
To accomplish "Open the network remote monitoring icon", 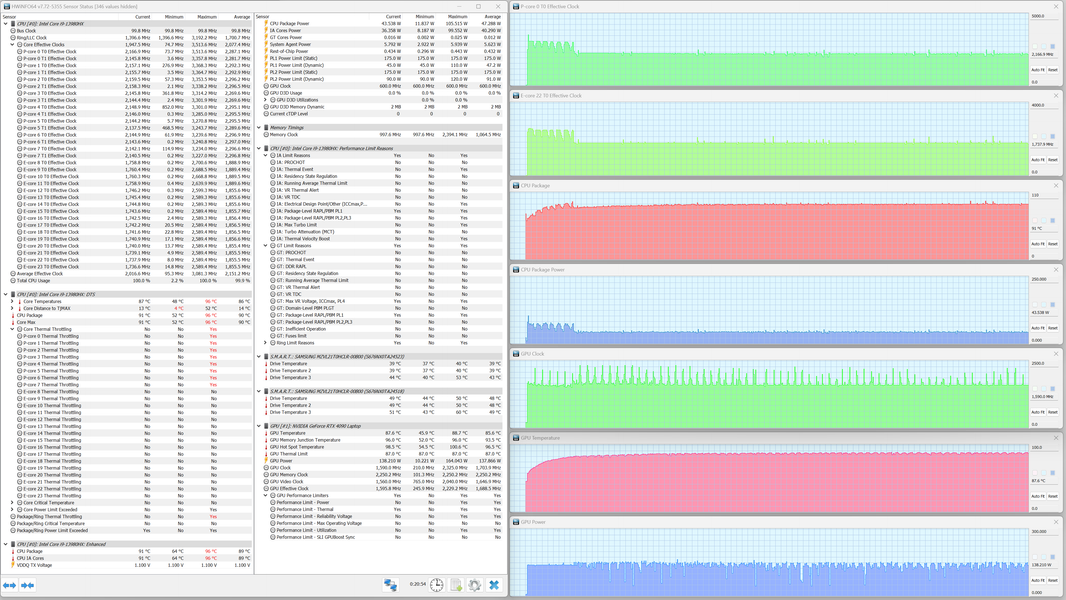I will click(x=390, y=585).
